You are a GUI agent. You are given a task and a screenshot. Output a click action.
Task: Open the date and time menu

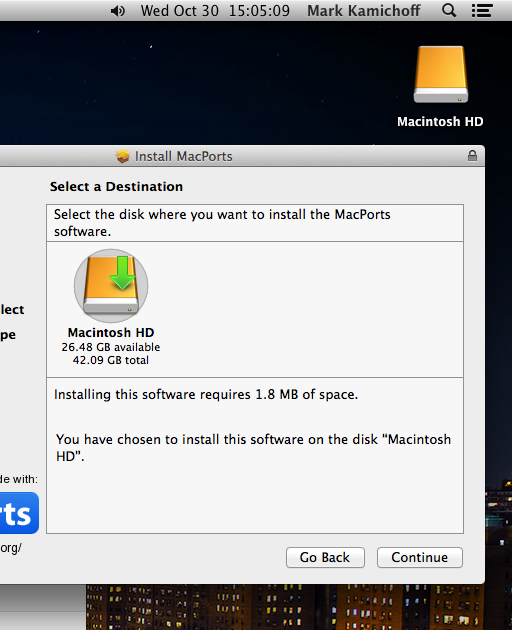click(x=215, y=11)
